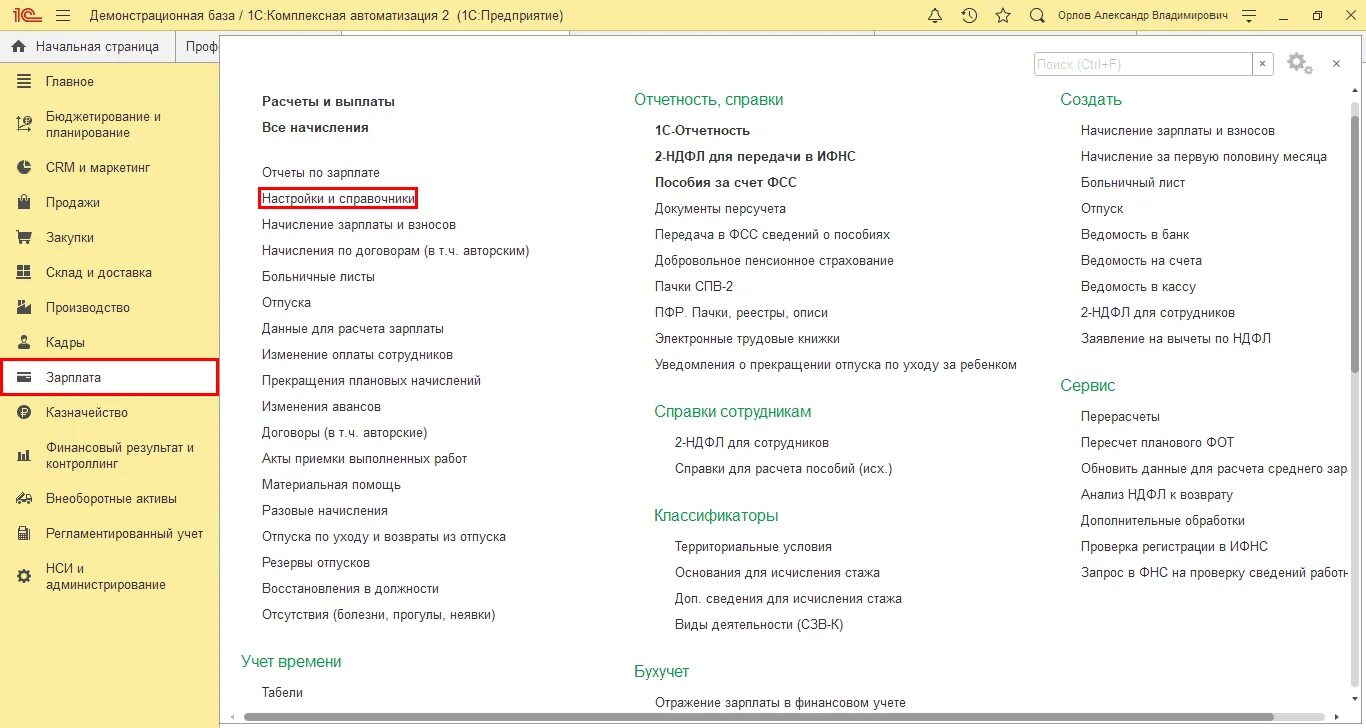Open Справки для расчета пособий (исх.)
This screenshot has height=728, width=1366.
(x=783, y=469)
